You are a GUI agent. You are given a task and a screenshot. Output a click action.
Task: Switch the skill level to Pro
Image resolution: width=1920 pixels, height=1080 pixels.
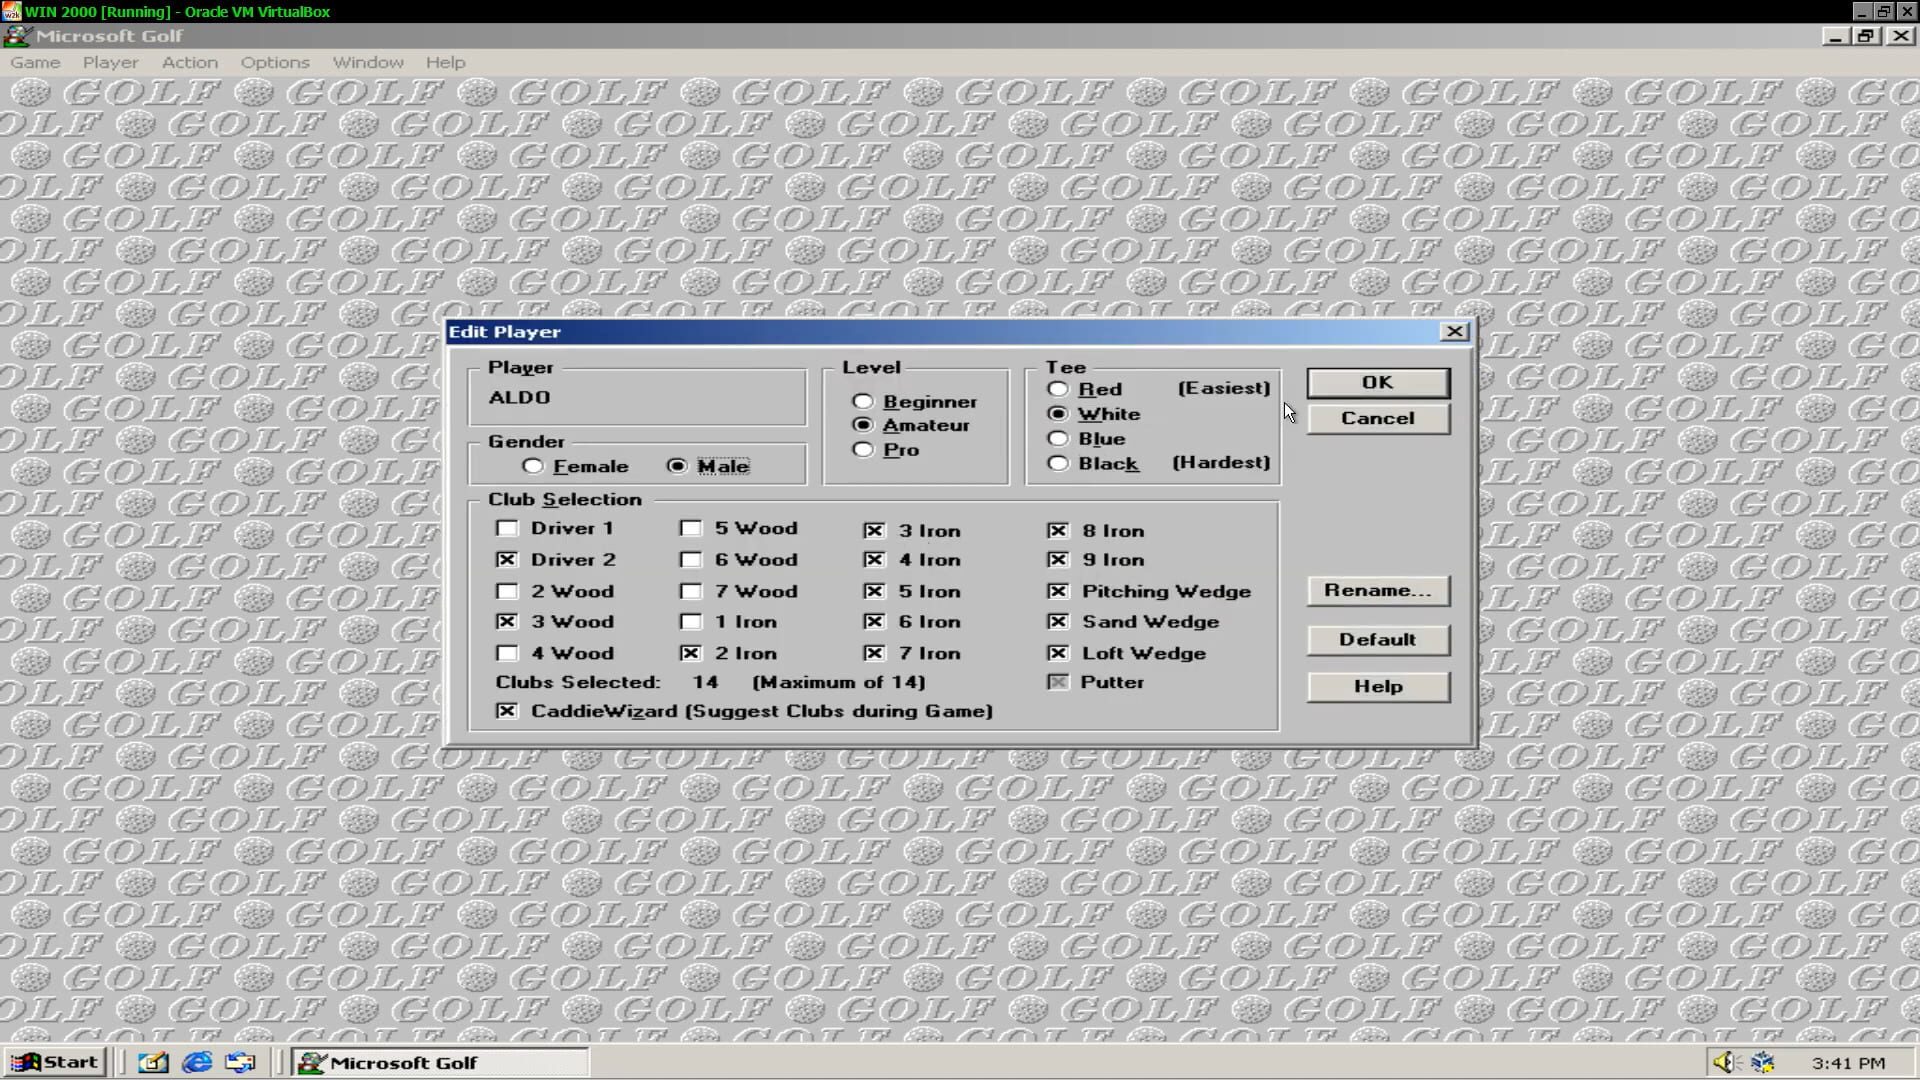tap(862, 449)
